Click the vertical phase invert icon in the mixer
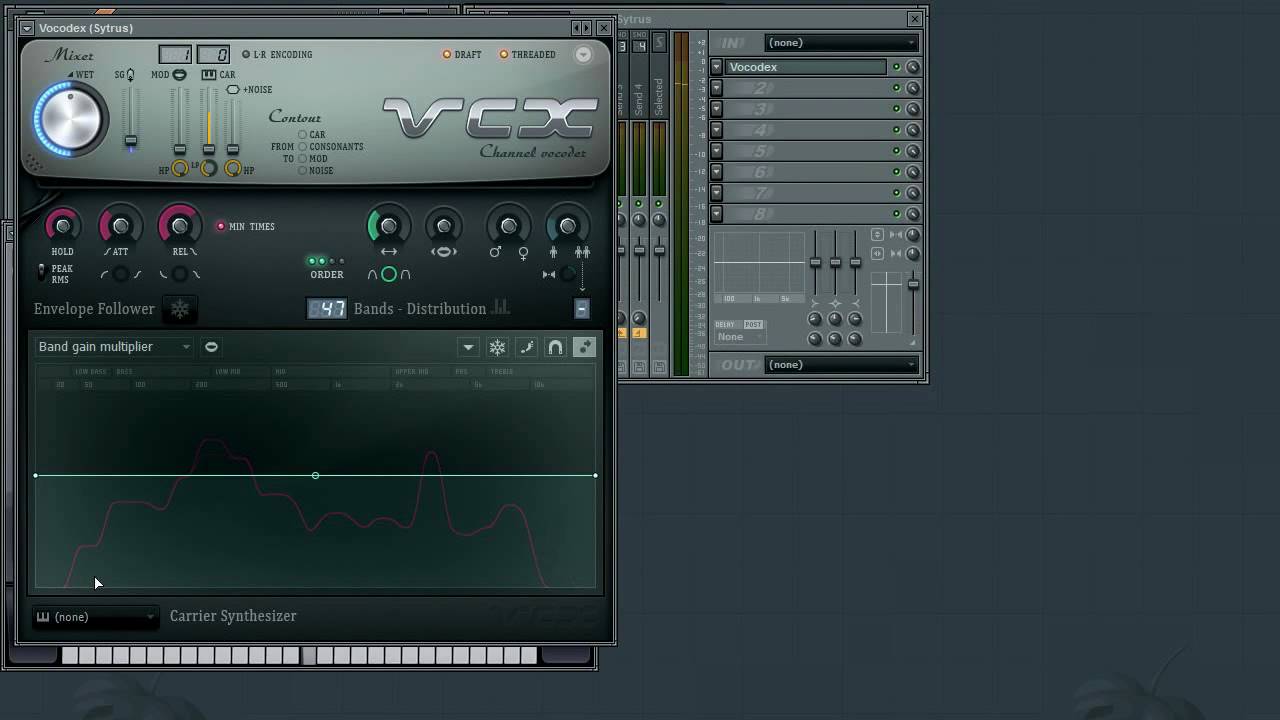The height and width of the screenshot is (720, 1280). point(877,235)
